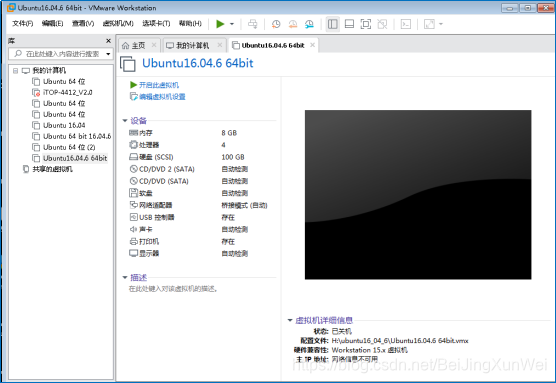This screenshot has width=556, height=383.
Task: Click the Unity mode toolbar icon
Action: point(382,24)
